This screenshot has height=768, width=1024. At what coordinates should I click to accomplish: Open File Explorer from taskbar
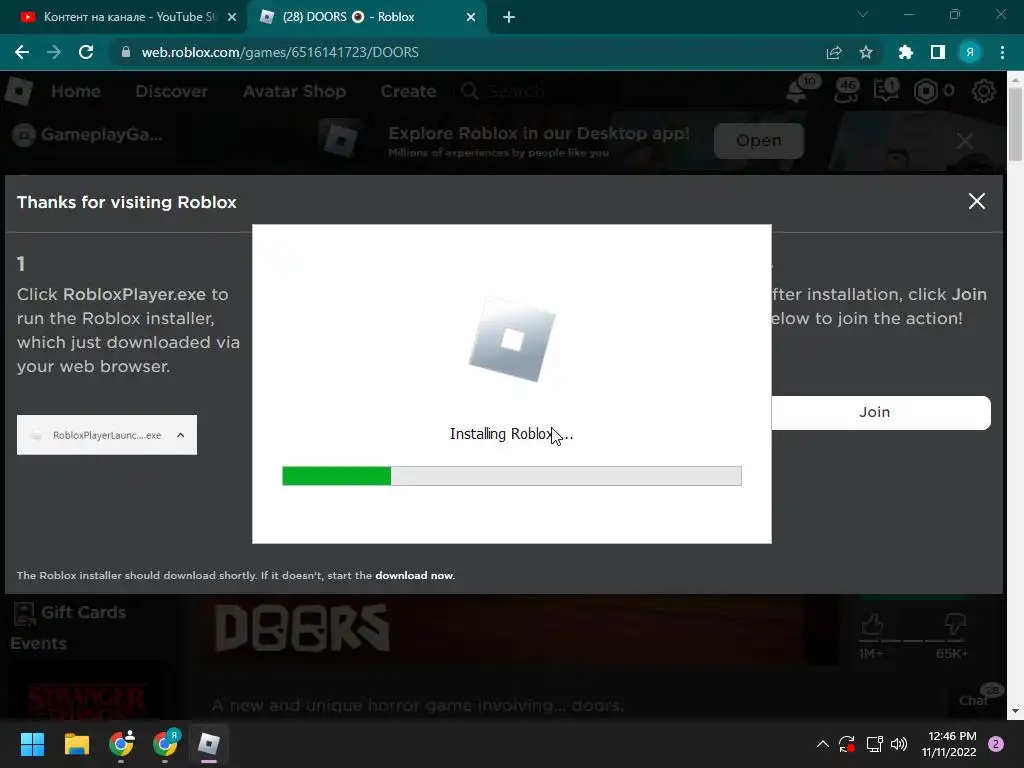coord(76,744)
